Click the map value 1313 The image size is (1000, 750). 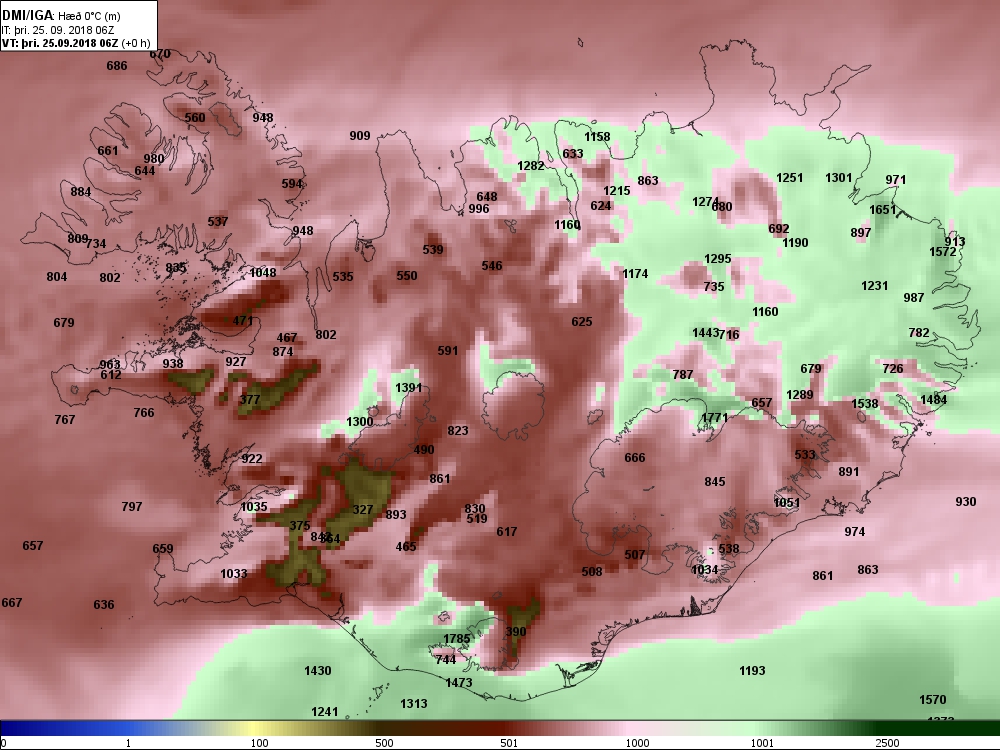click(414, 703)
